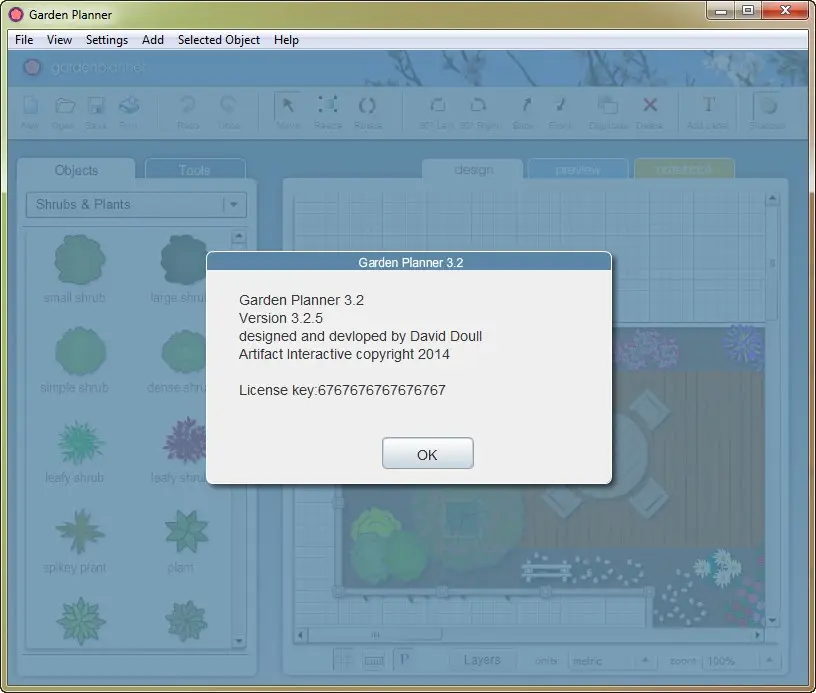The height and width of the screenshot is (693, 816).
Task: Click the send to Back icon
Action: (526, 105)
